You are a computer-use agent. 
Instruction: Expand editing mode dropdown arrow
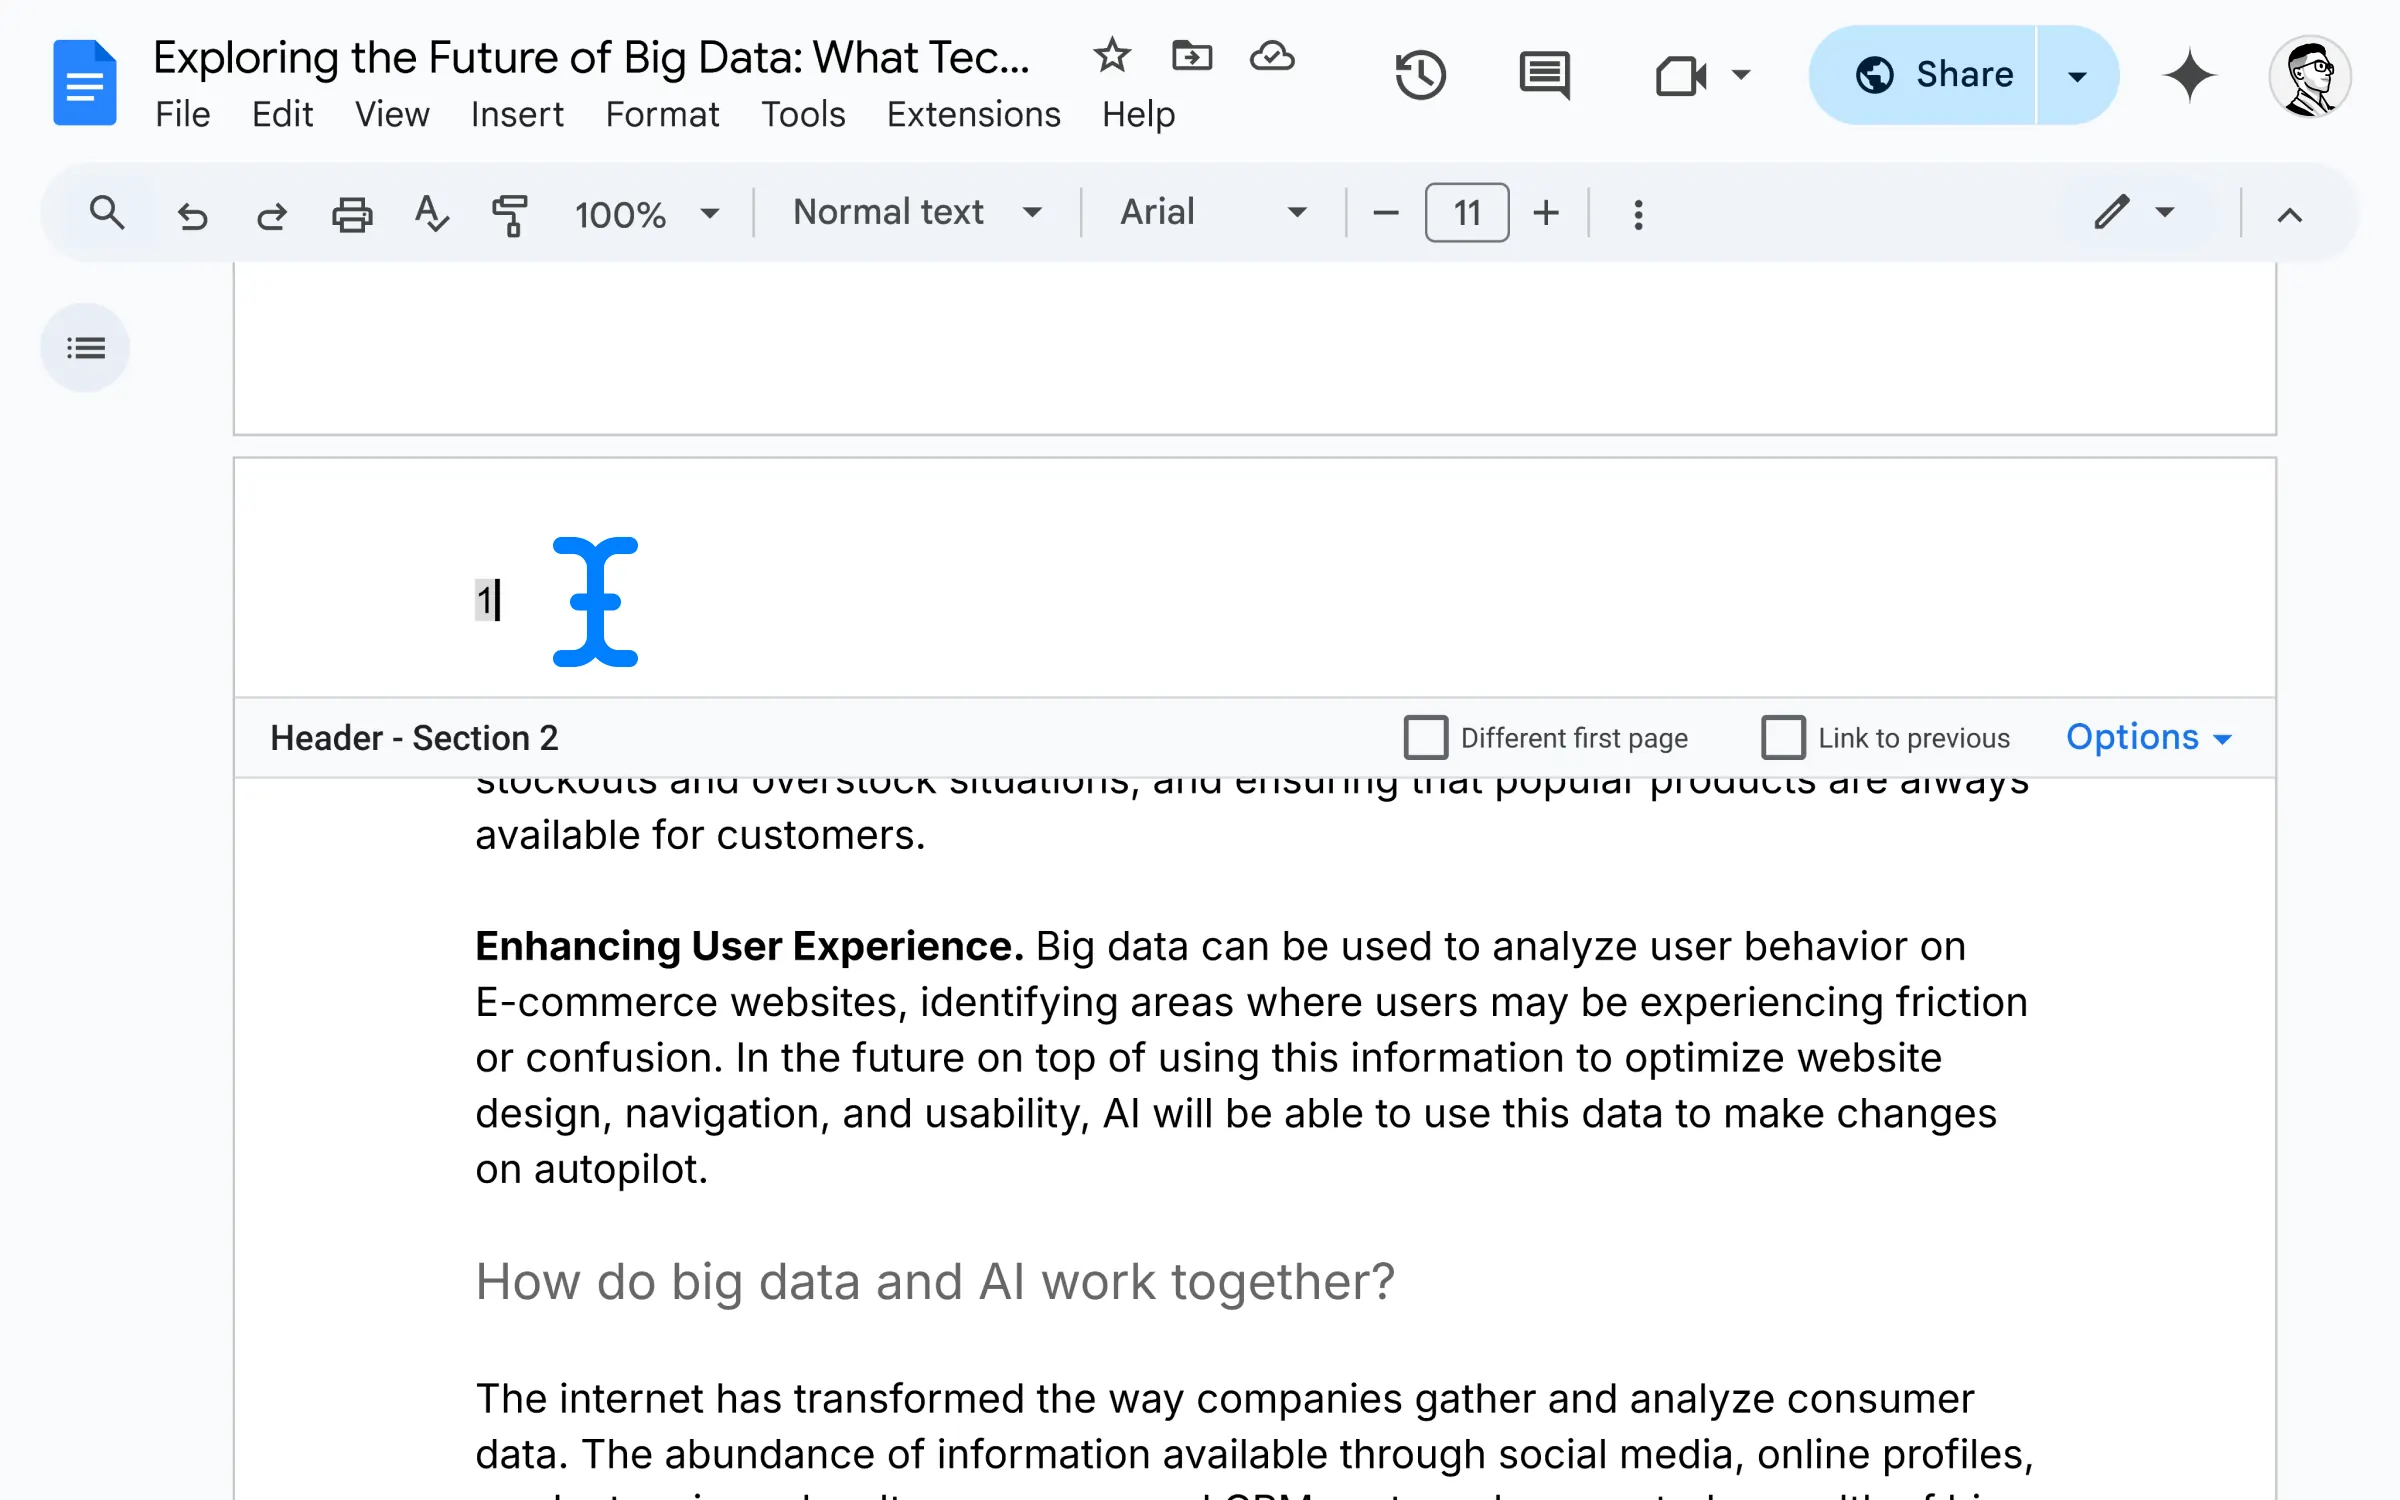(2165, 212)
